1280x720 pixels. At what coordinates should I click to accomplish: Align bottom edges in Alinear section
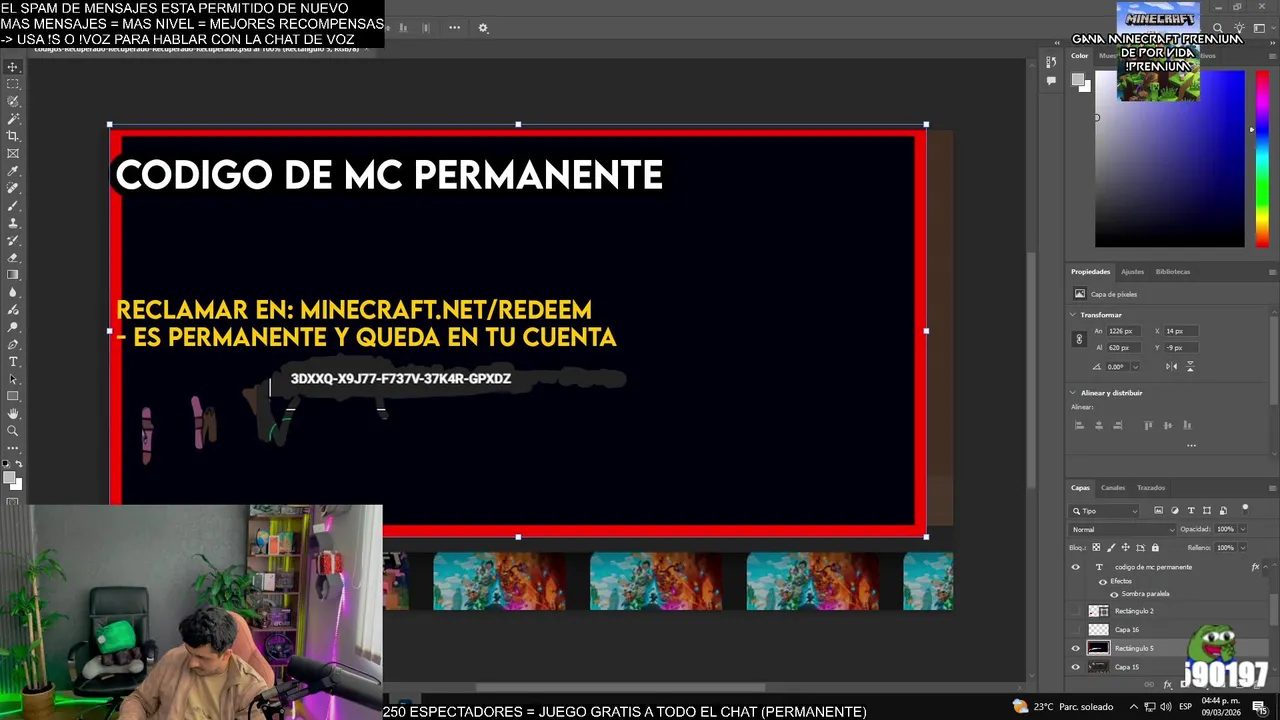pyautogui.click(x=1187, y=425)
